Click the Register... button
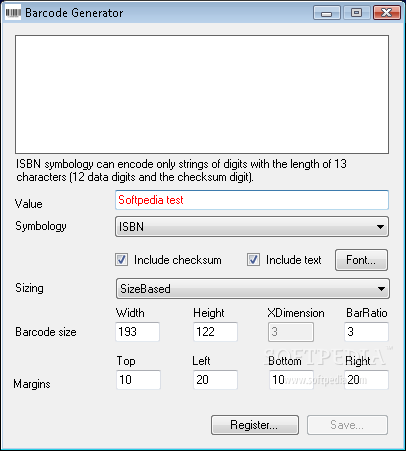Image resolution: width=406 pixels, height=451 pixels. point(255,425)
